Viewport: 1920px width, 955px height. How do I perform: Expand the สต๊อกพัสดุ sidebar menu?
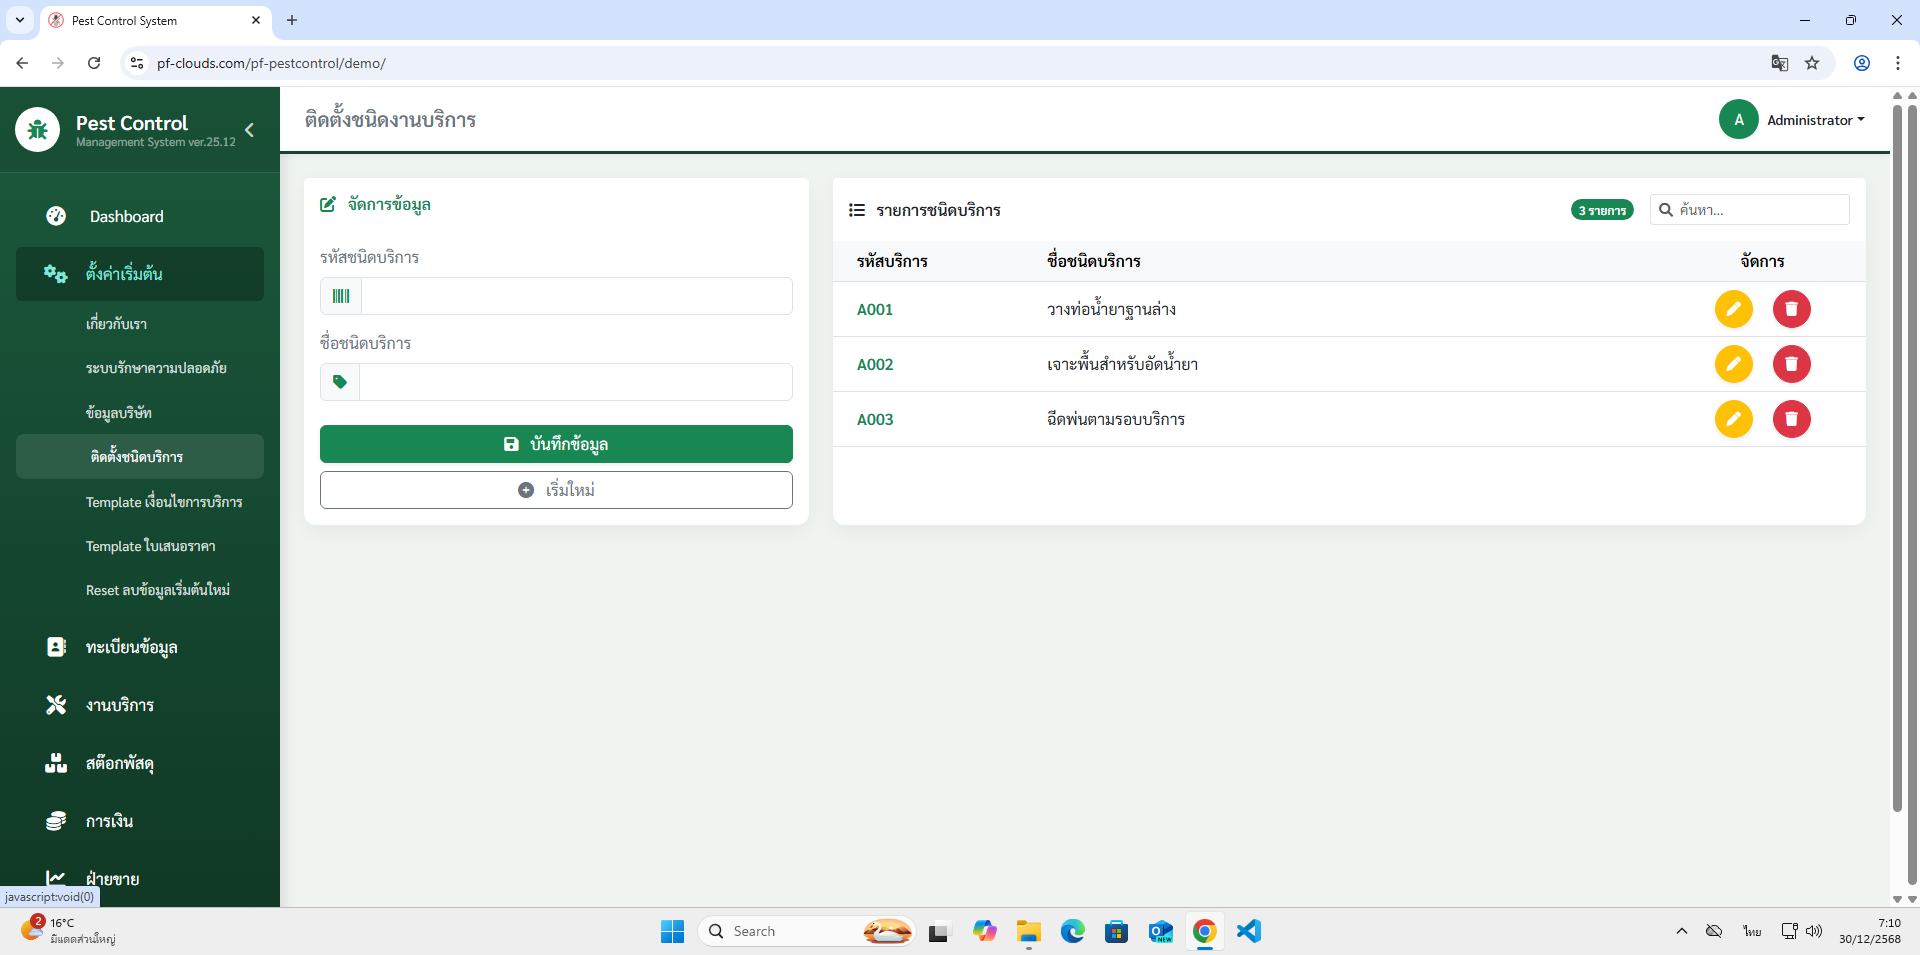pos(119,763)
